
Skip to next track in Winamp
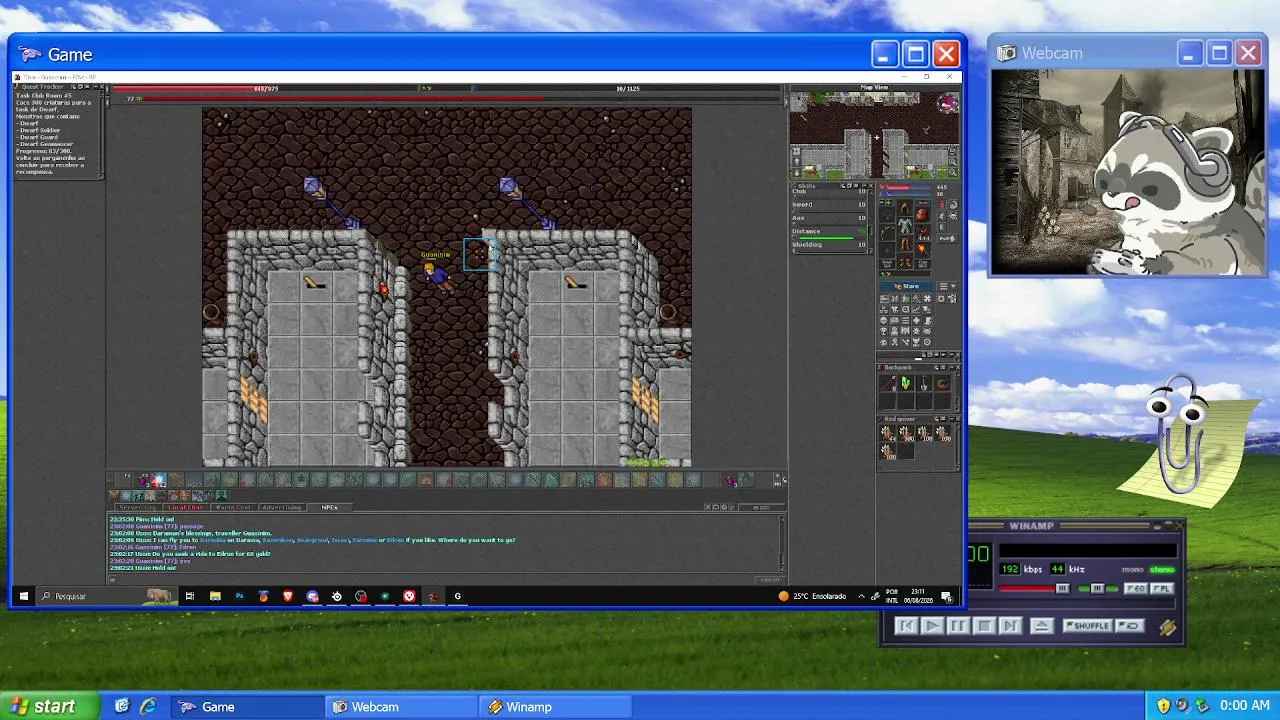[1010, 626]
